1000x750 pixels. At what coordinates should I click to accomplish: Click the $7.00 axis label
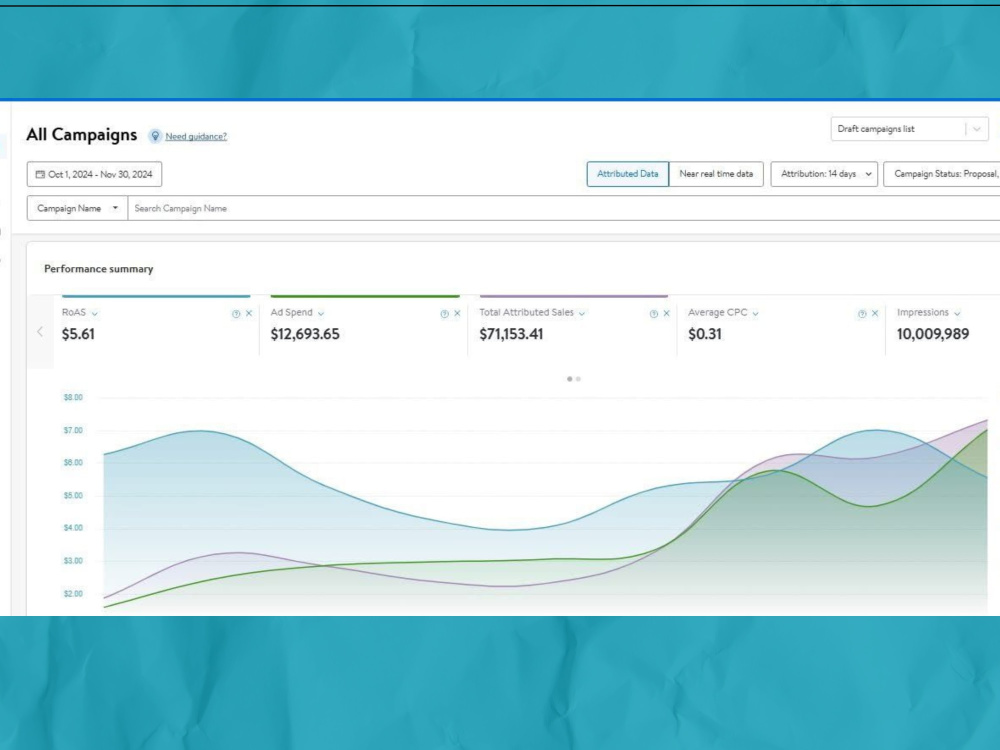pos(73,430)
